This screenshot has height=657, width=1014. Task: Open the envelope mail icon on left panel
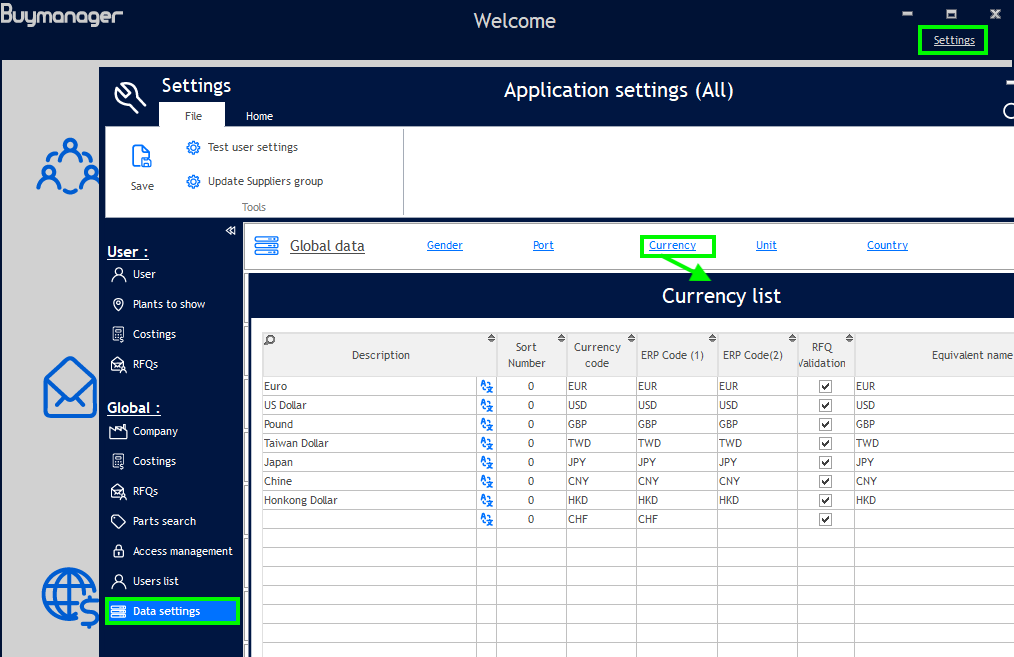[70, 387]
